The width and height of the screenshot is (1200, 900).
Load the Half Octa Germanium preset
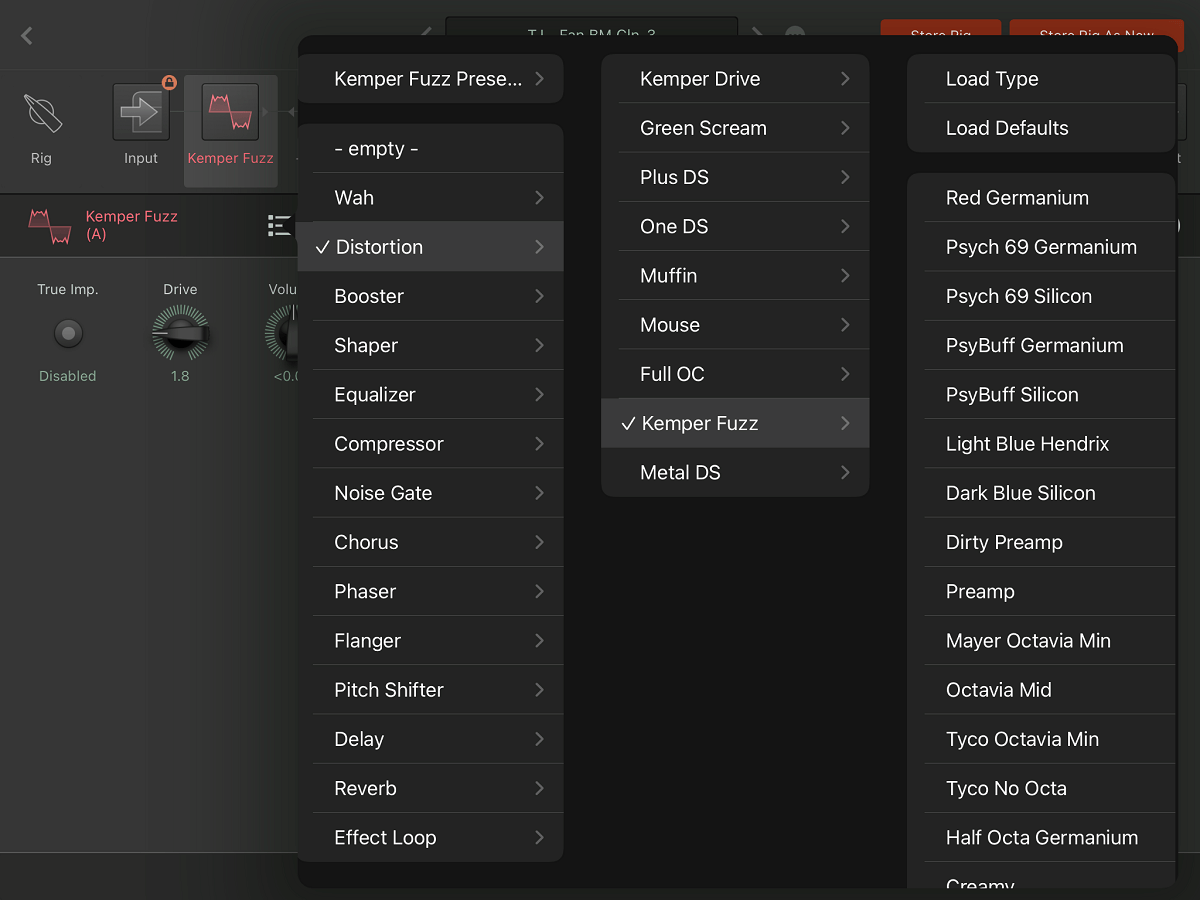pyautogui.click(x=1041, y=838)
